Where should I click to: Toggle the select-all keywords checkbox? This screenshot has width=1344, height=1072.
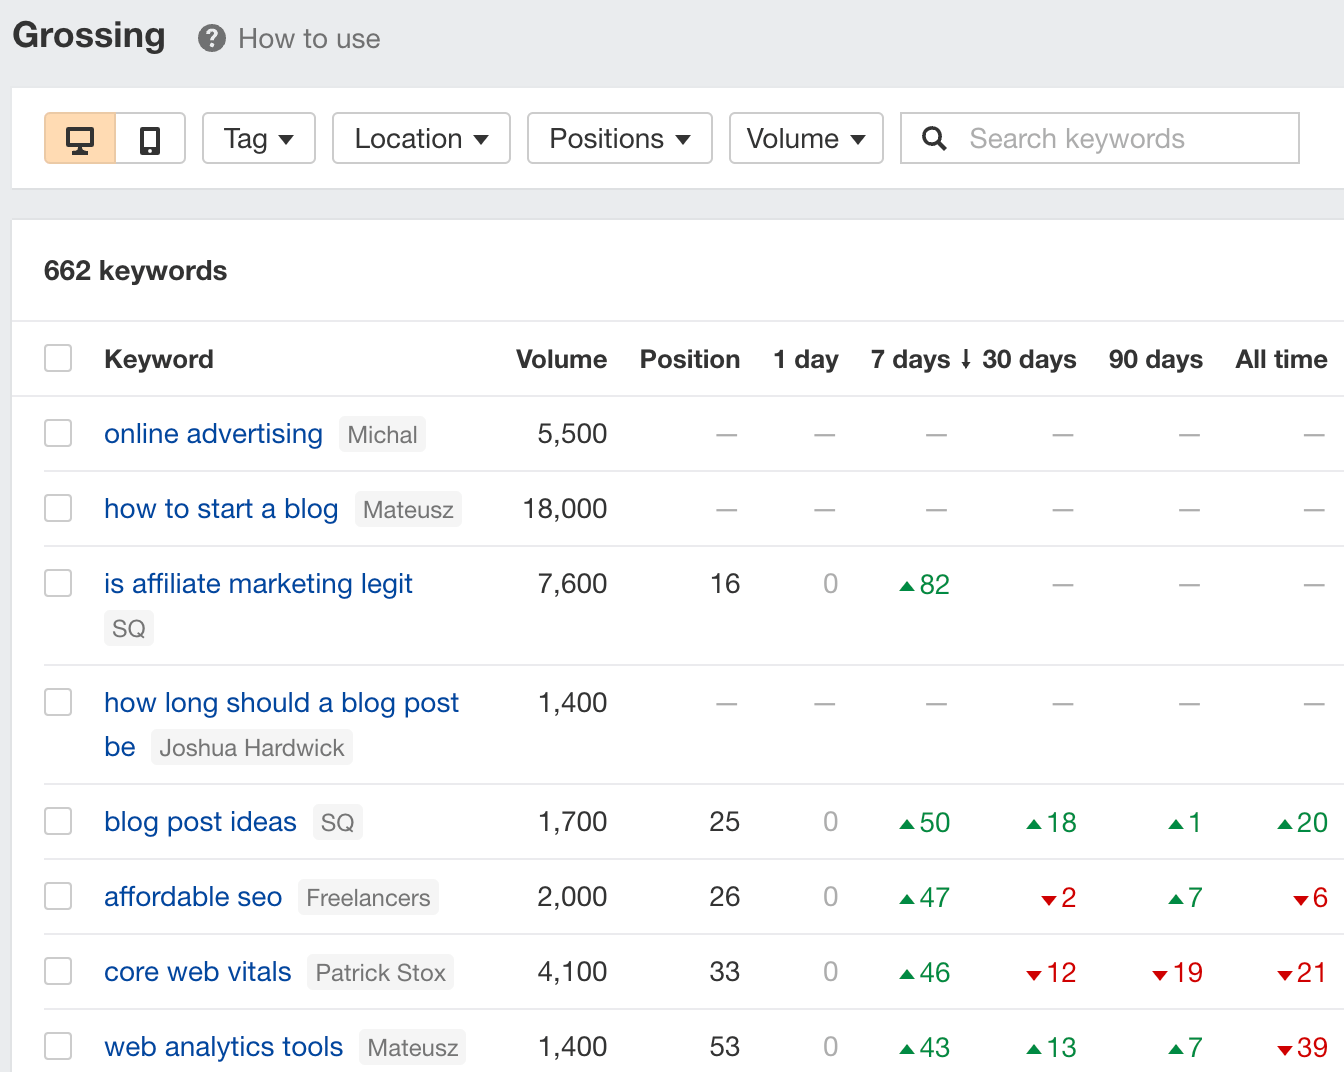(x=58, y=357)
